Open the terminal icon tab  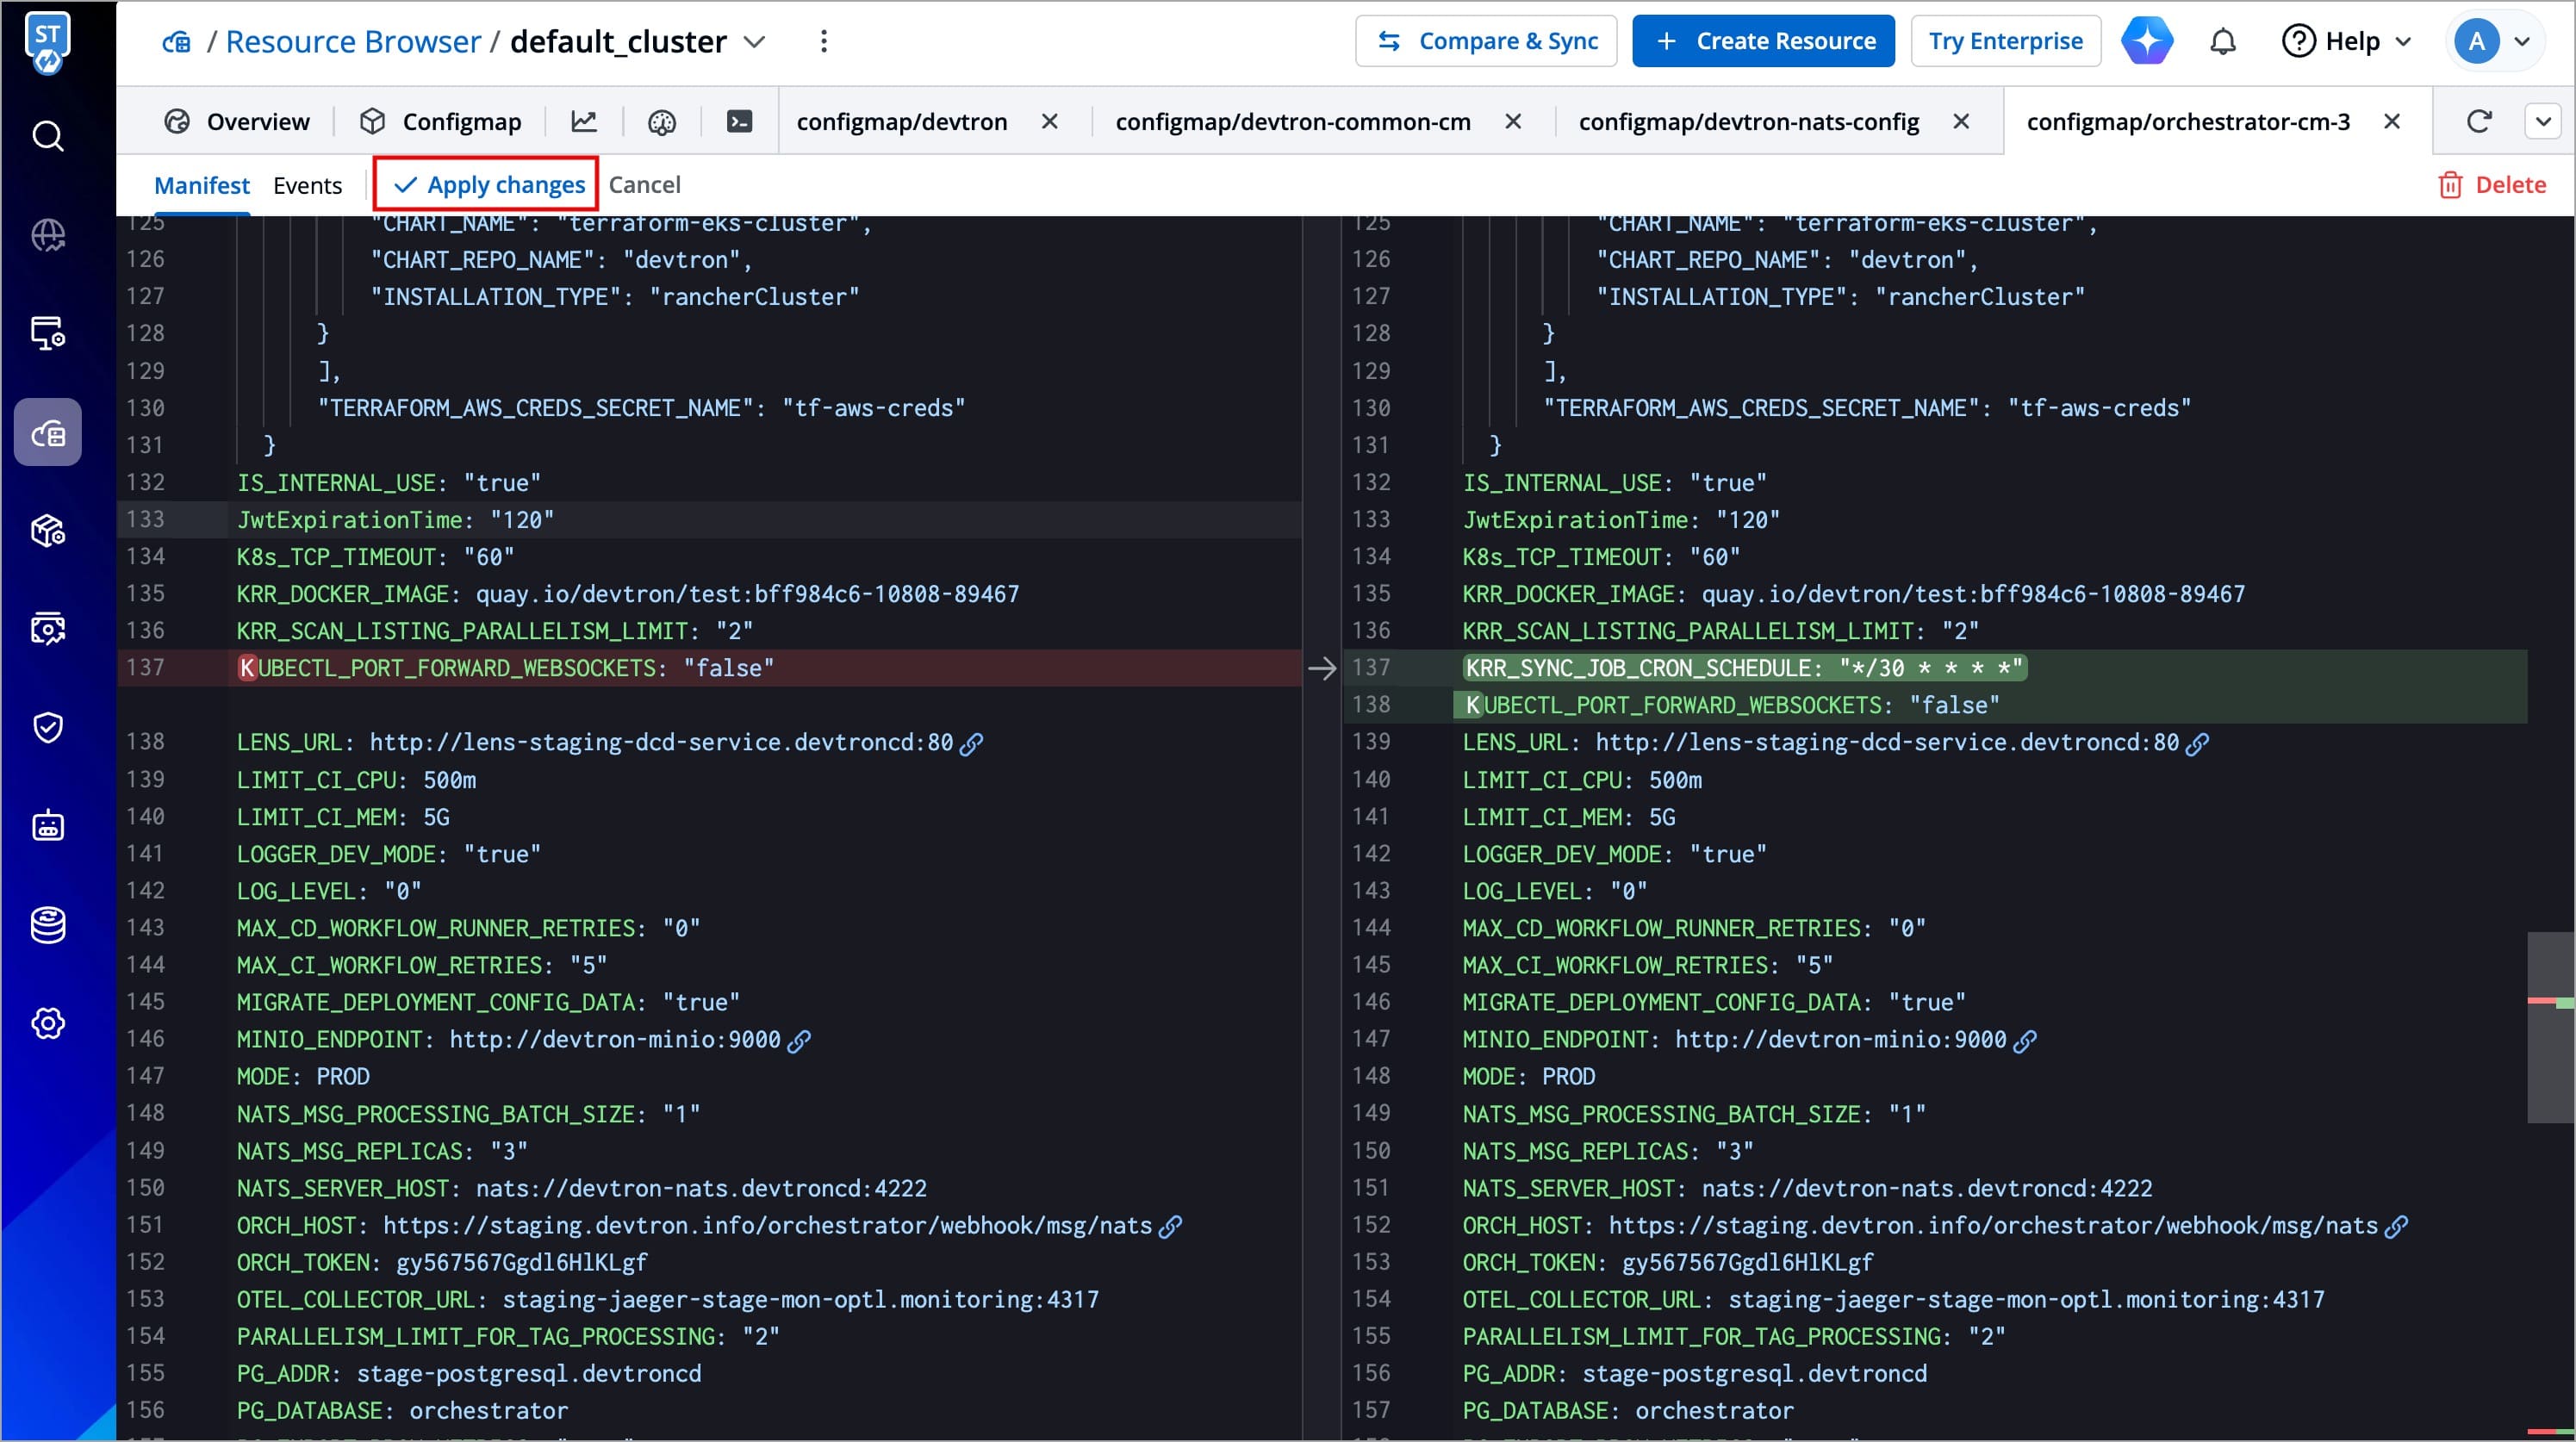739,122
